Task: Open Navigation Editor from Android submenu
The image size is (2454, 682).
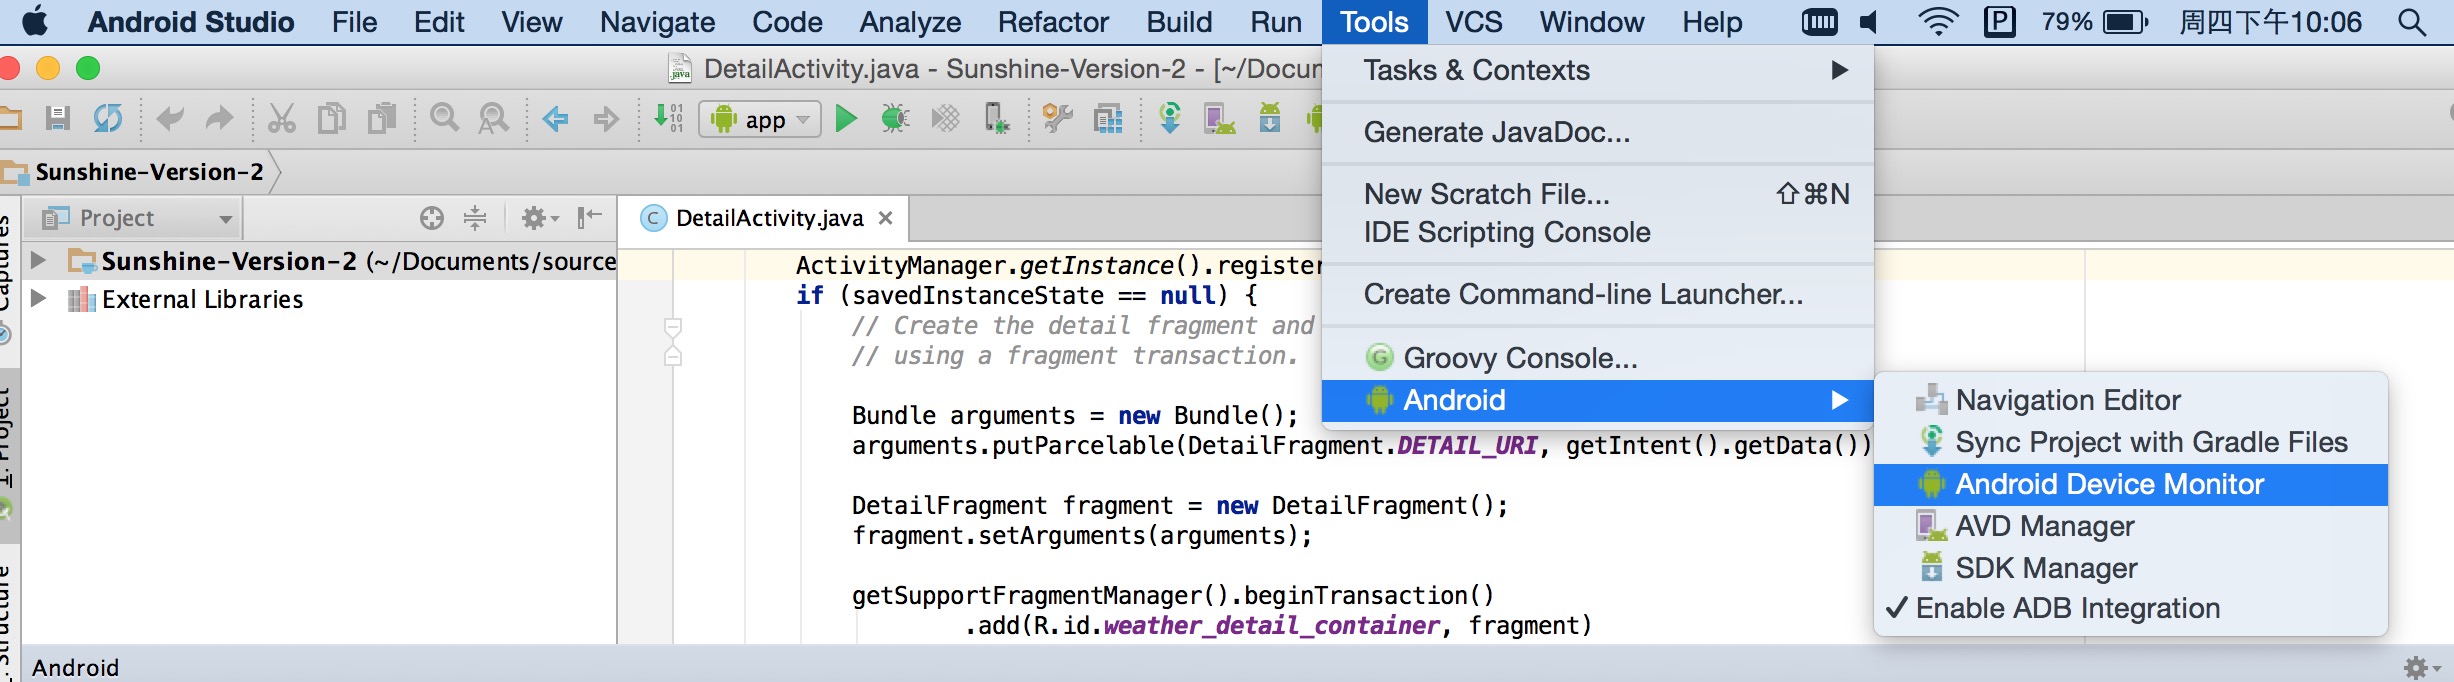Action: [x=2130, y=400]
